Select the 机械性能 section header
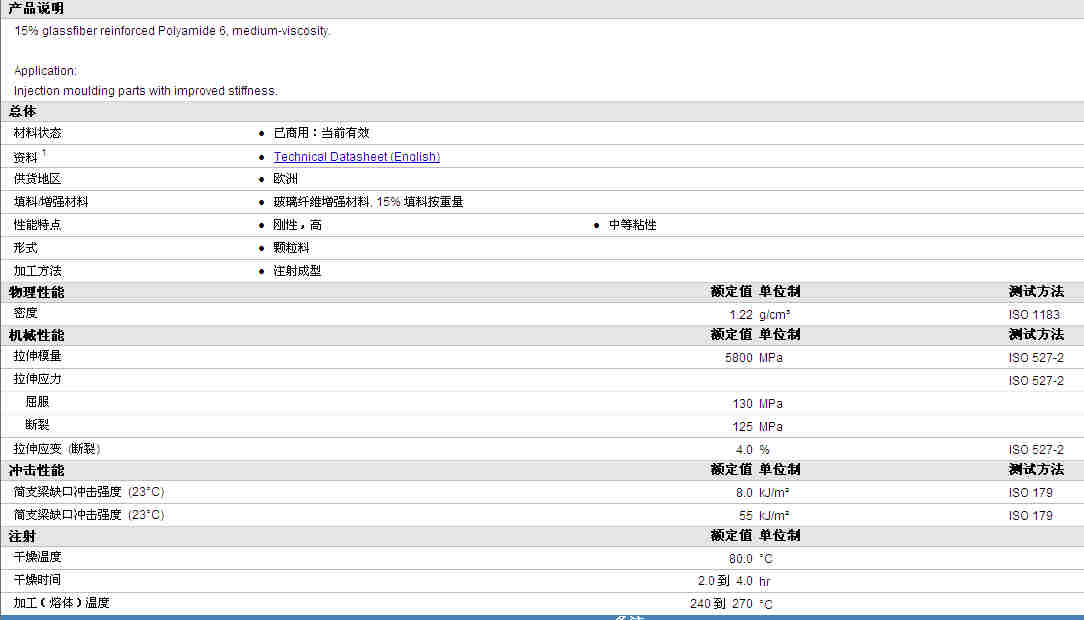 (x=36, y=335)
